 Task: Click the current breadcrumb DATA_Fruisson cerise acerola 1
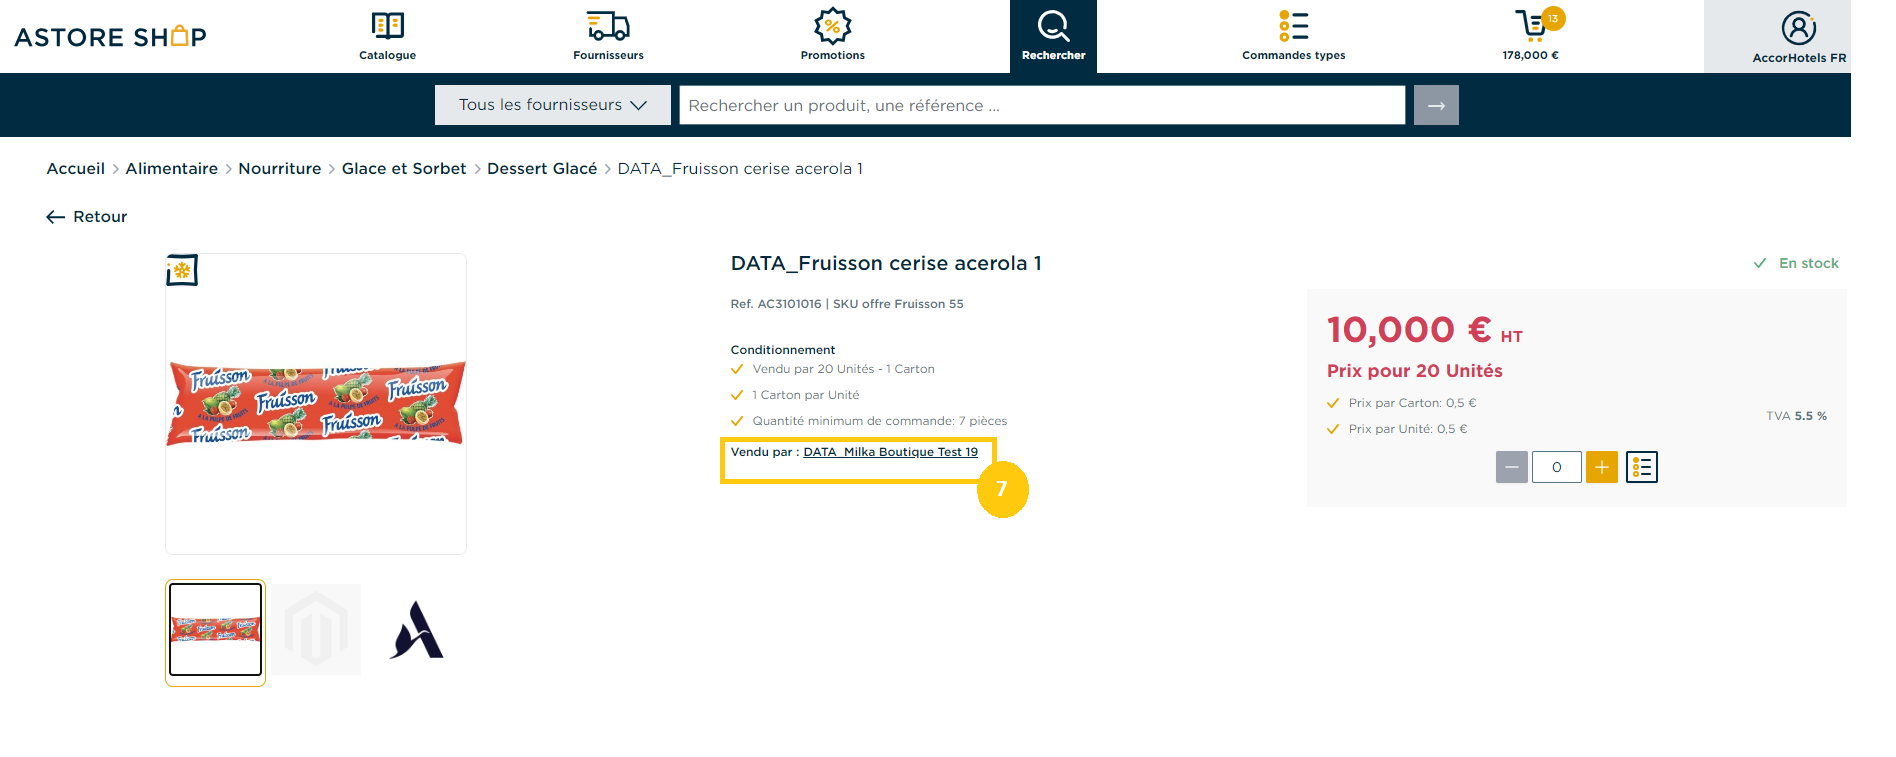[x=740, y=169]
